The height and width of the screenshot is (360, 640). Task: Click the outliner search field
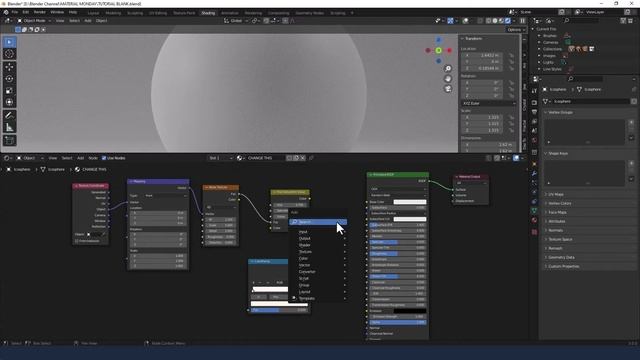pos(582,20)
